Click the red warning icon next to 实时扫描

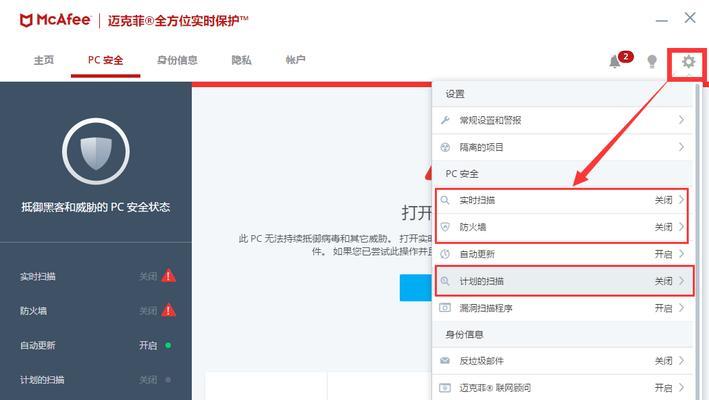(169, 275)
